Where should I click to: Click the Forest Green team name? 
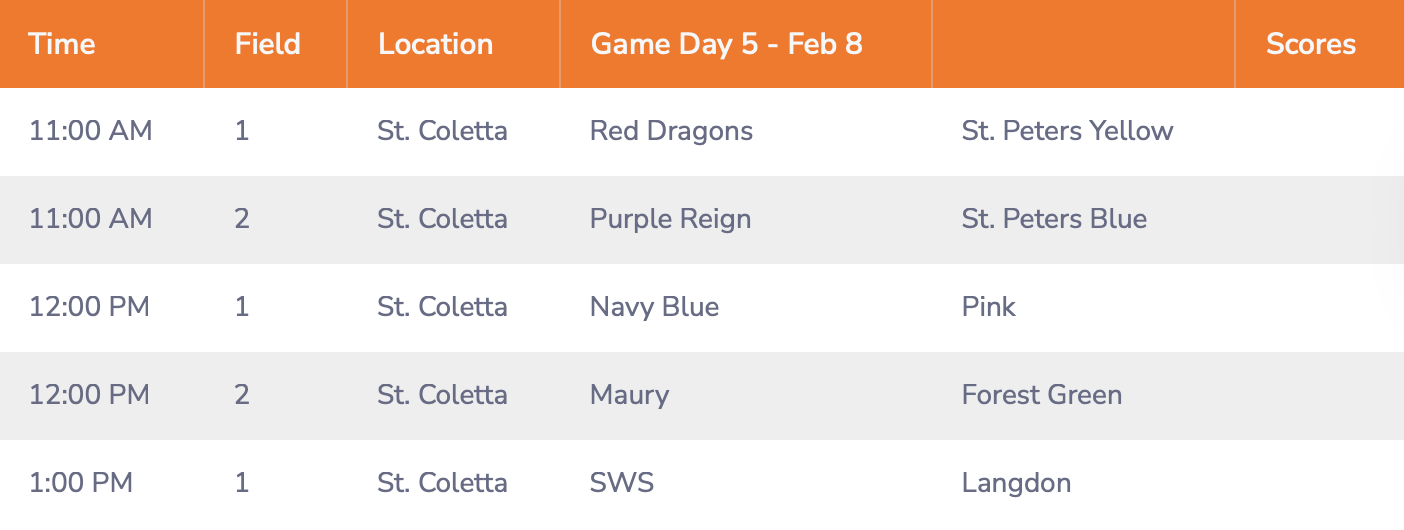point(1041,395)
